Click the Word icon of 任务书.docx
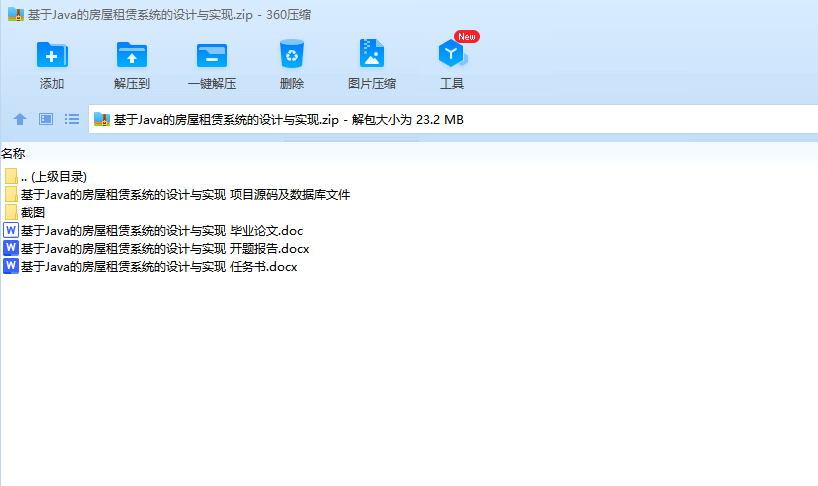This screenshot has height=486, width=818. [10, 266]
